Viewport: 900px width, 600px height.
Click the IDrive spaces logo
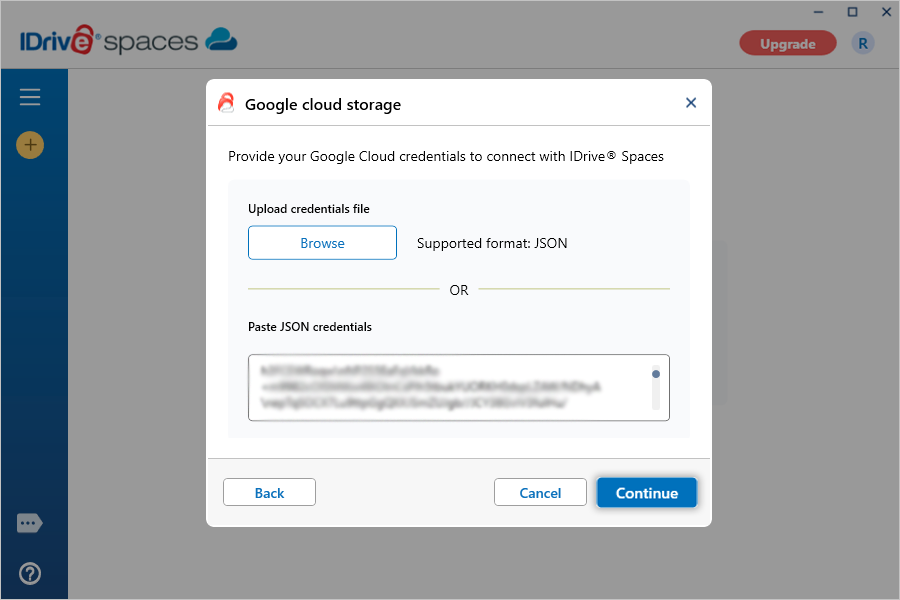(x=129, y=40)
